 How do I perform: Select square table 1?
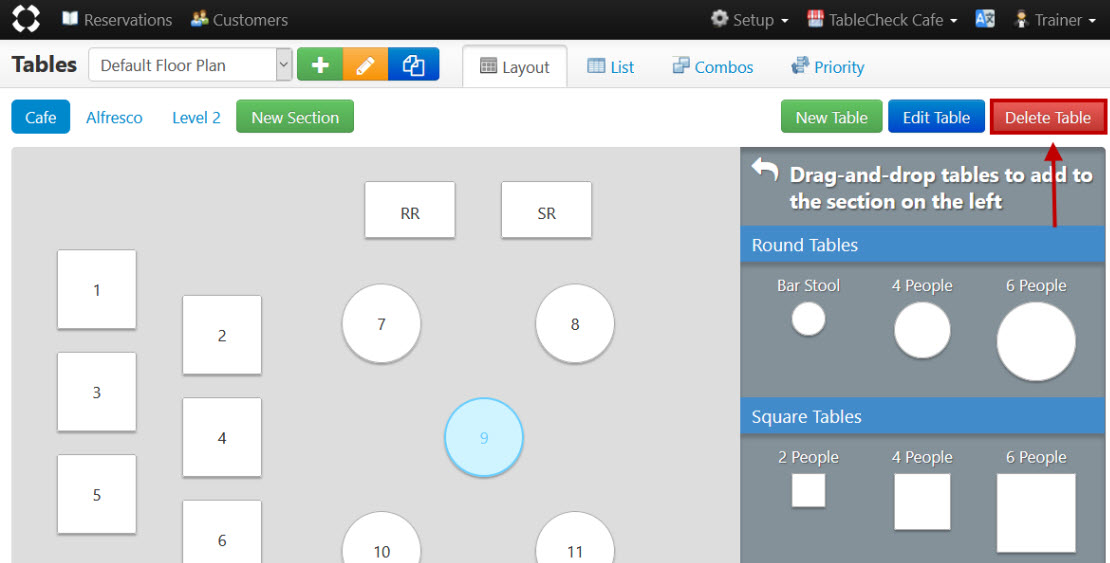coord(97,289)
